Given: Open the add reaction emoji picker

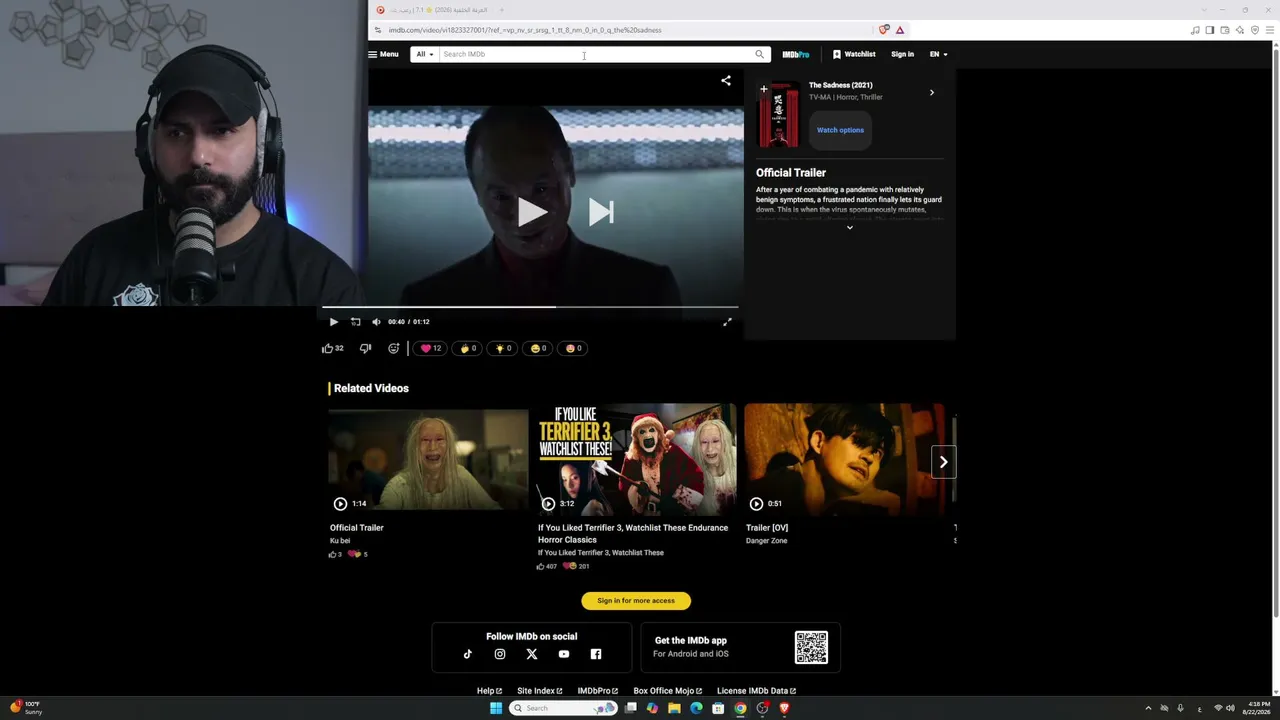Looking at the screenshot, I should 394,348.
